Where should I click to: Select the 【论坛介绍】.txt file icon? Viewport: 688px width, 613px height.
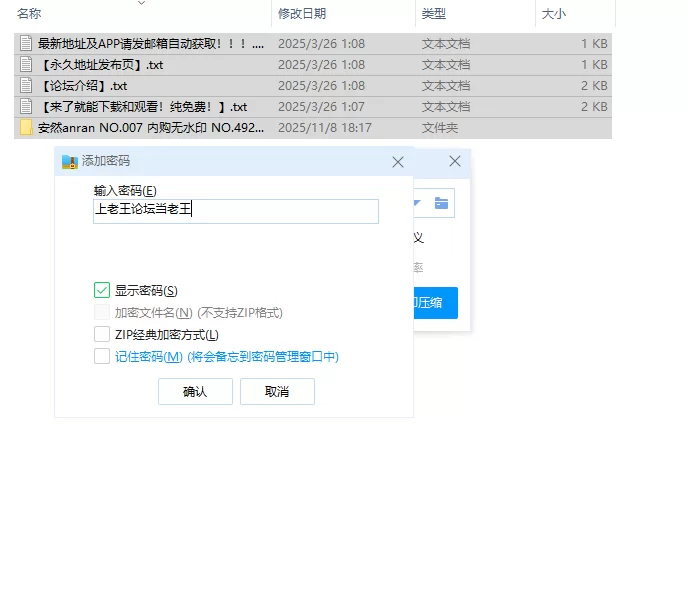coord(26,86)
